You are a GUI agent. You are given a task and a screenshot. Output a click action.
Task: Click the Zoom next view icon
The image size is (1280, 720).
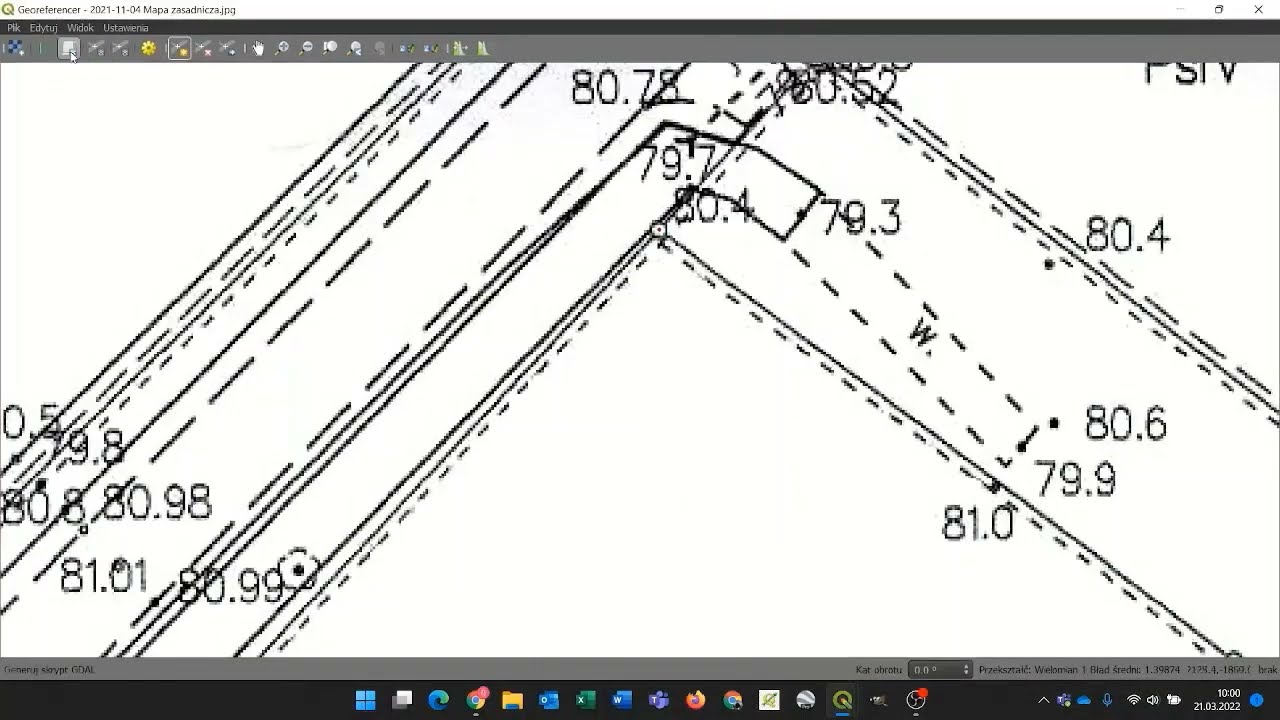(379, 48)
